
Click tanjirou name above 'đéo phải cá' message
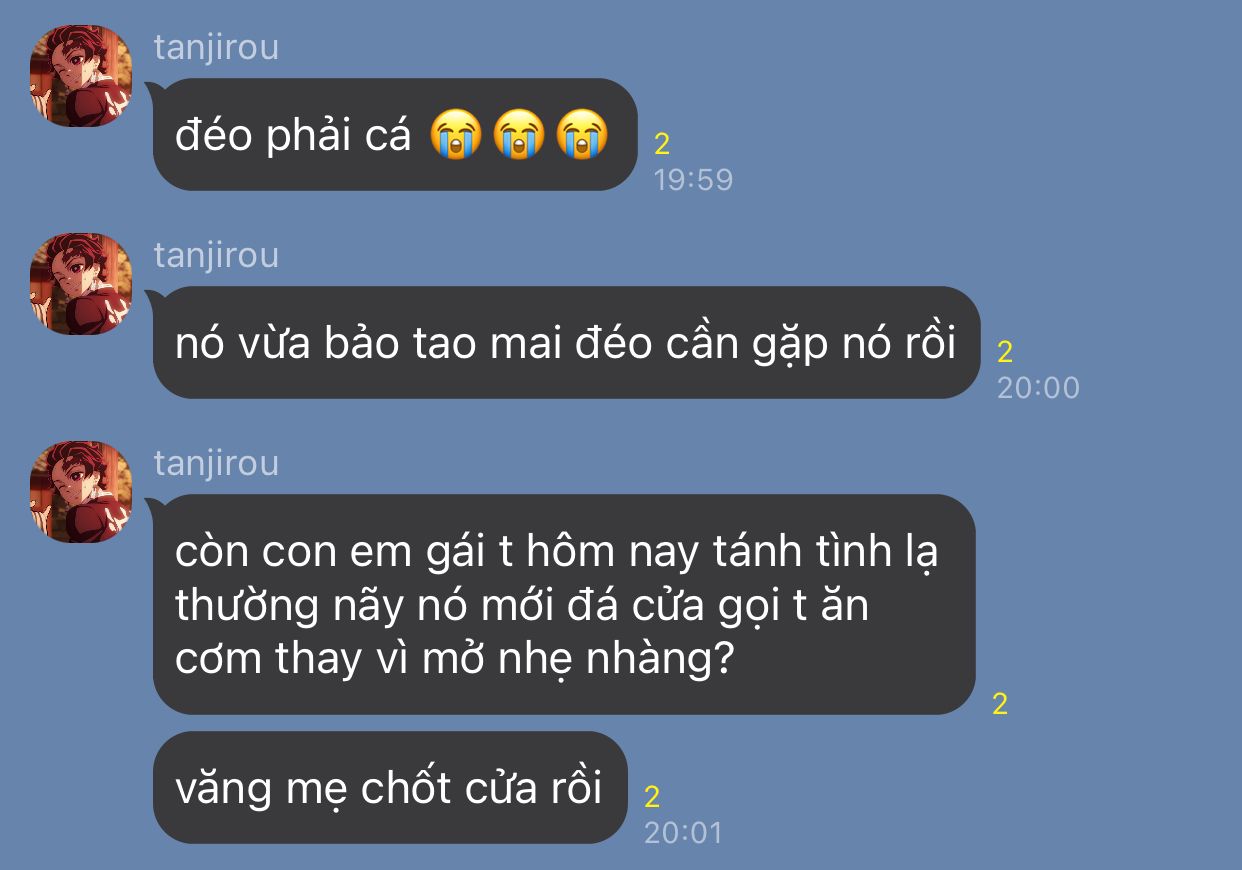[x=216, y=47]
